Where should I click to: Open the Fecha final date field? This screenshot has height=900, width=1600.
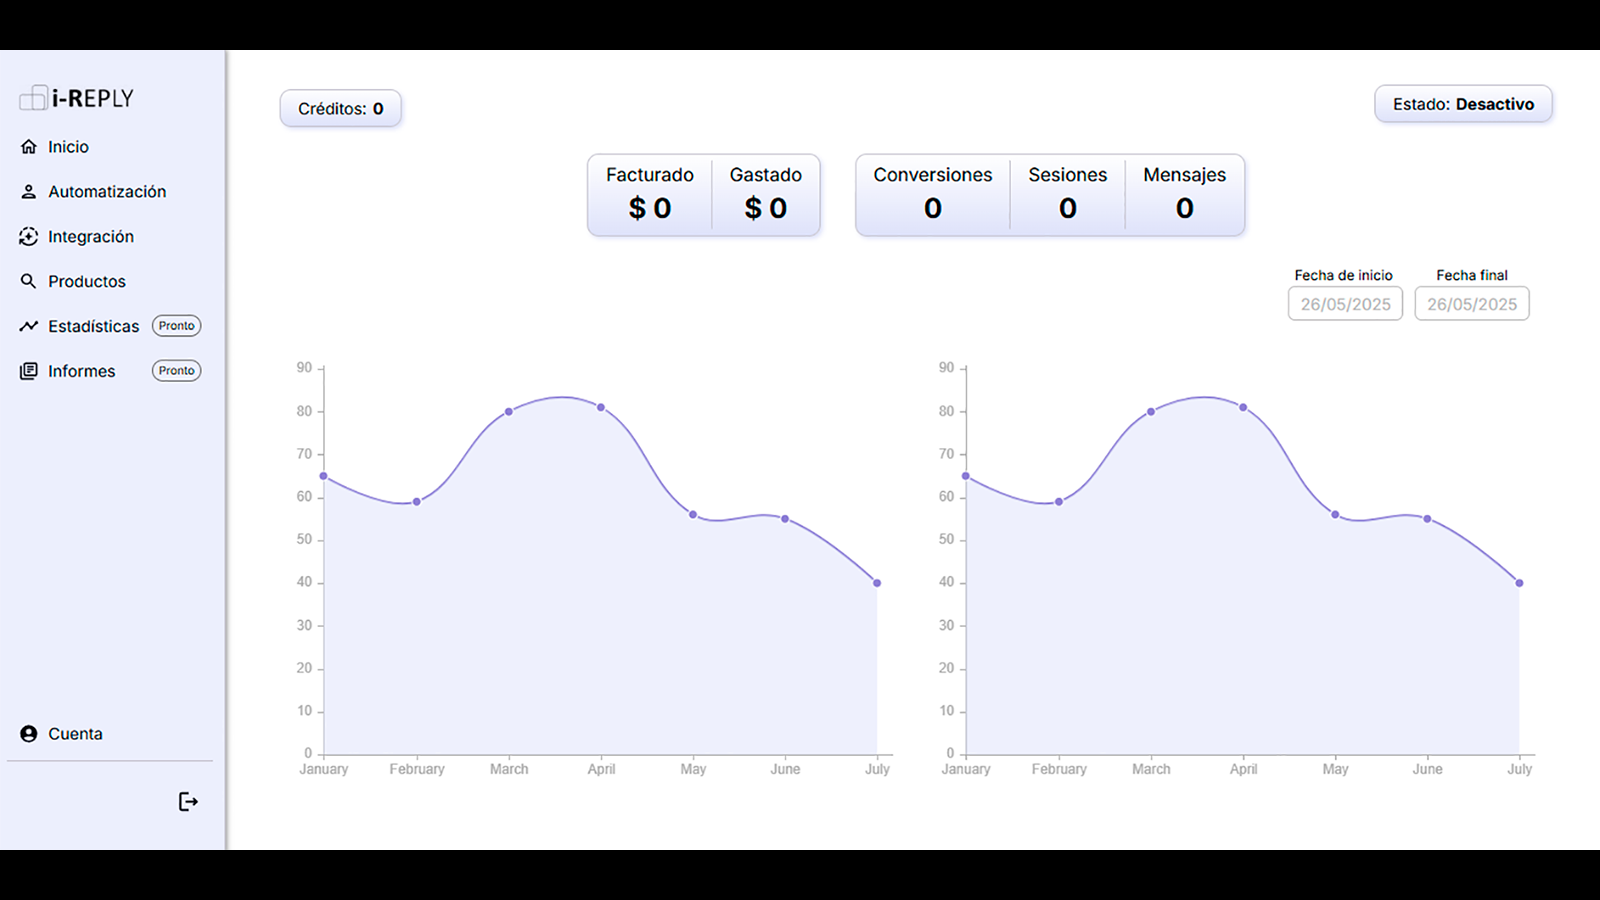[x=1472, y=304]
